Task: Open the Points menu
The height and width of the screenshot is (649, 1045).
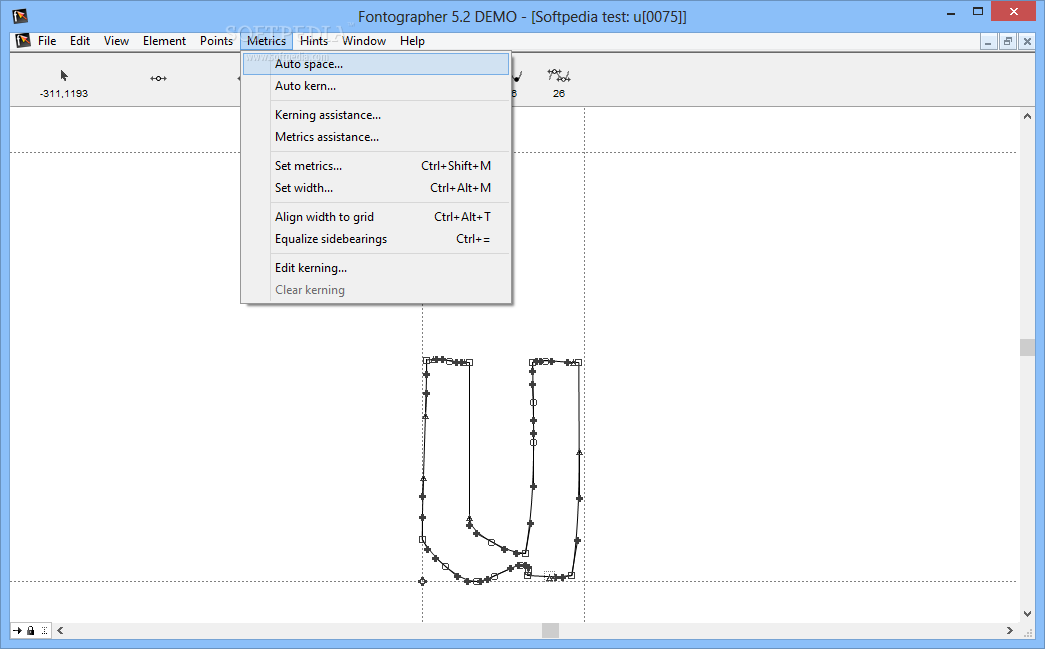Action: [x=217, y=41]
